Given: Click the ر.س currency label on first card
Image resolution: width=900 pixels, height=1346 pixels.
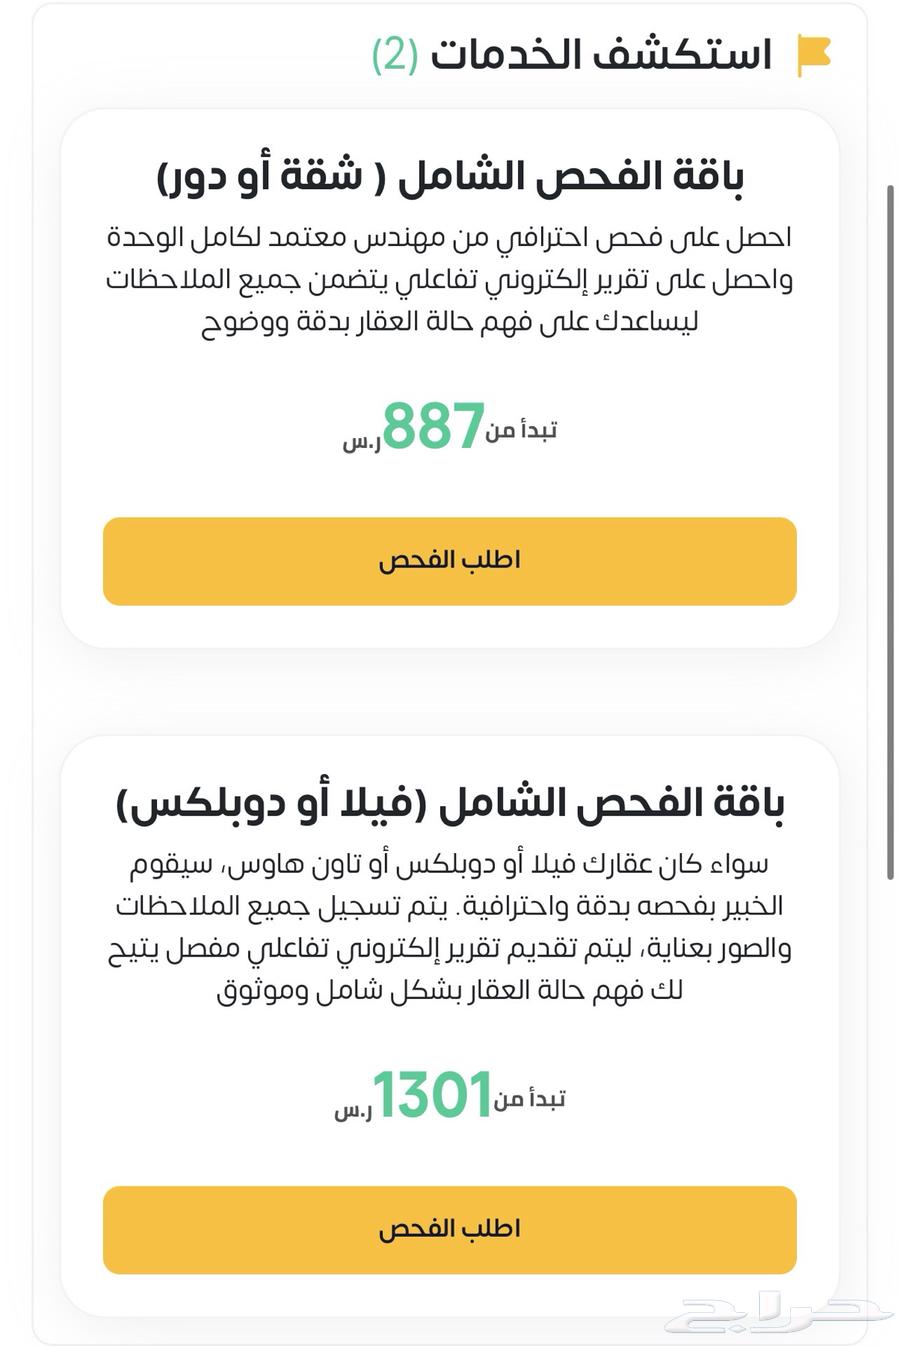Looking at the screenshot, I should [360, 443].
